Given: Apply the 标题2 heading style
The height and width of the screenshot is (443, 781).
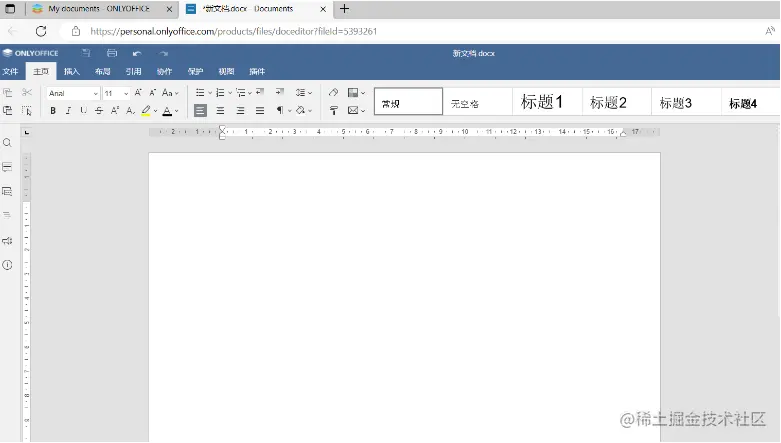Looking at the screenshot, I should pyautogui.click(x=617, y=102).
